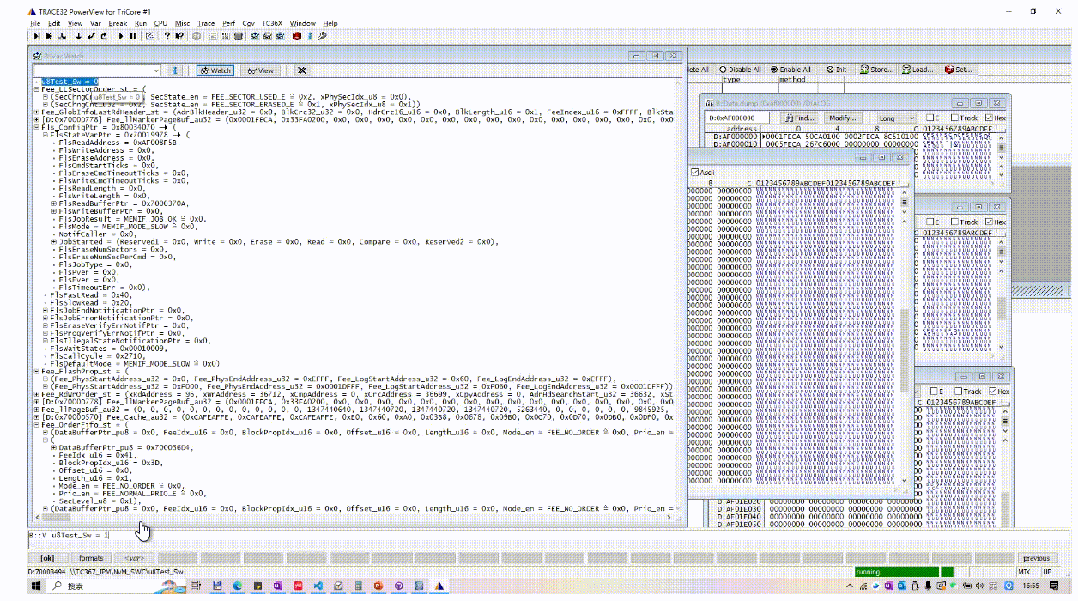1078x601 pixels.
Task: Click the Up (checkmark arrow) toolbar icon
Action: [91, 36]
